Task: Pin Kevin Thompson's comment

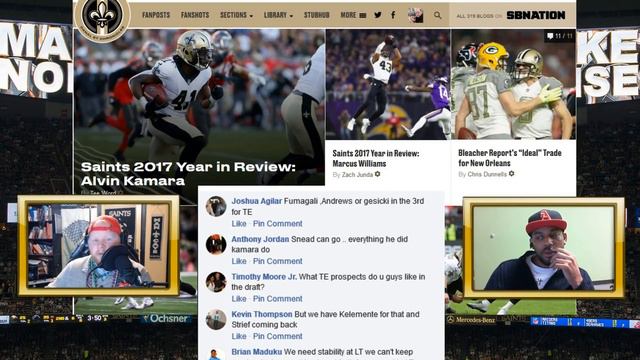Action: (278, 336)
